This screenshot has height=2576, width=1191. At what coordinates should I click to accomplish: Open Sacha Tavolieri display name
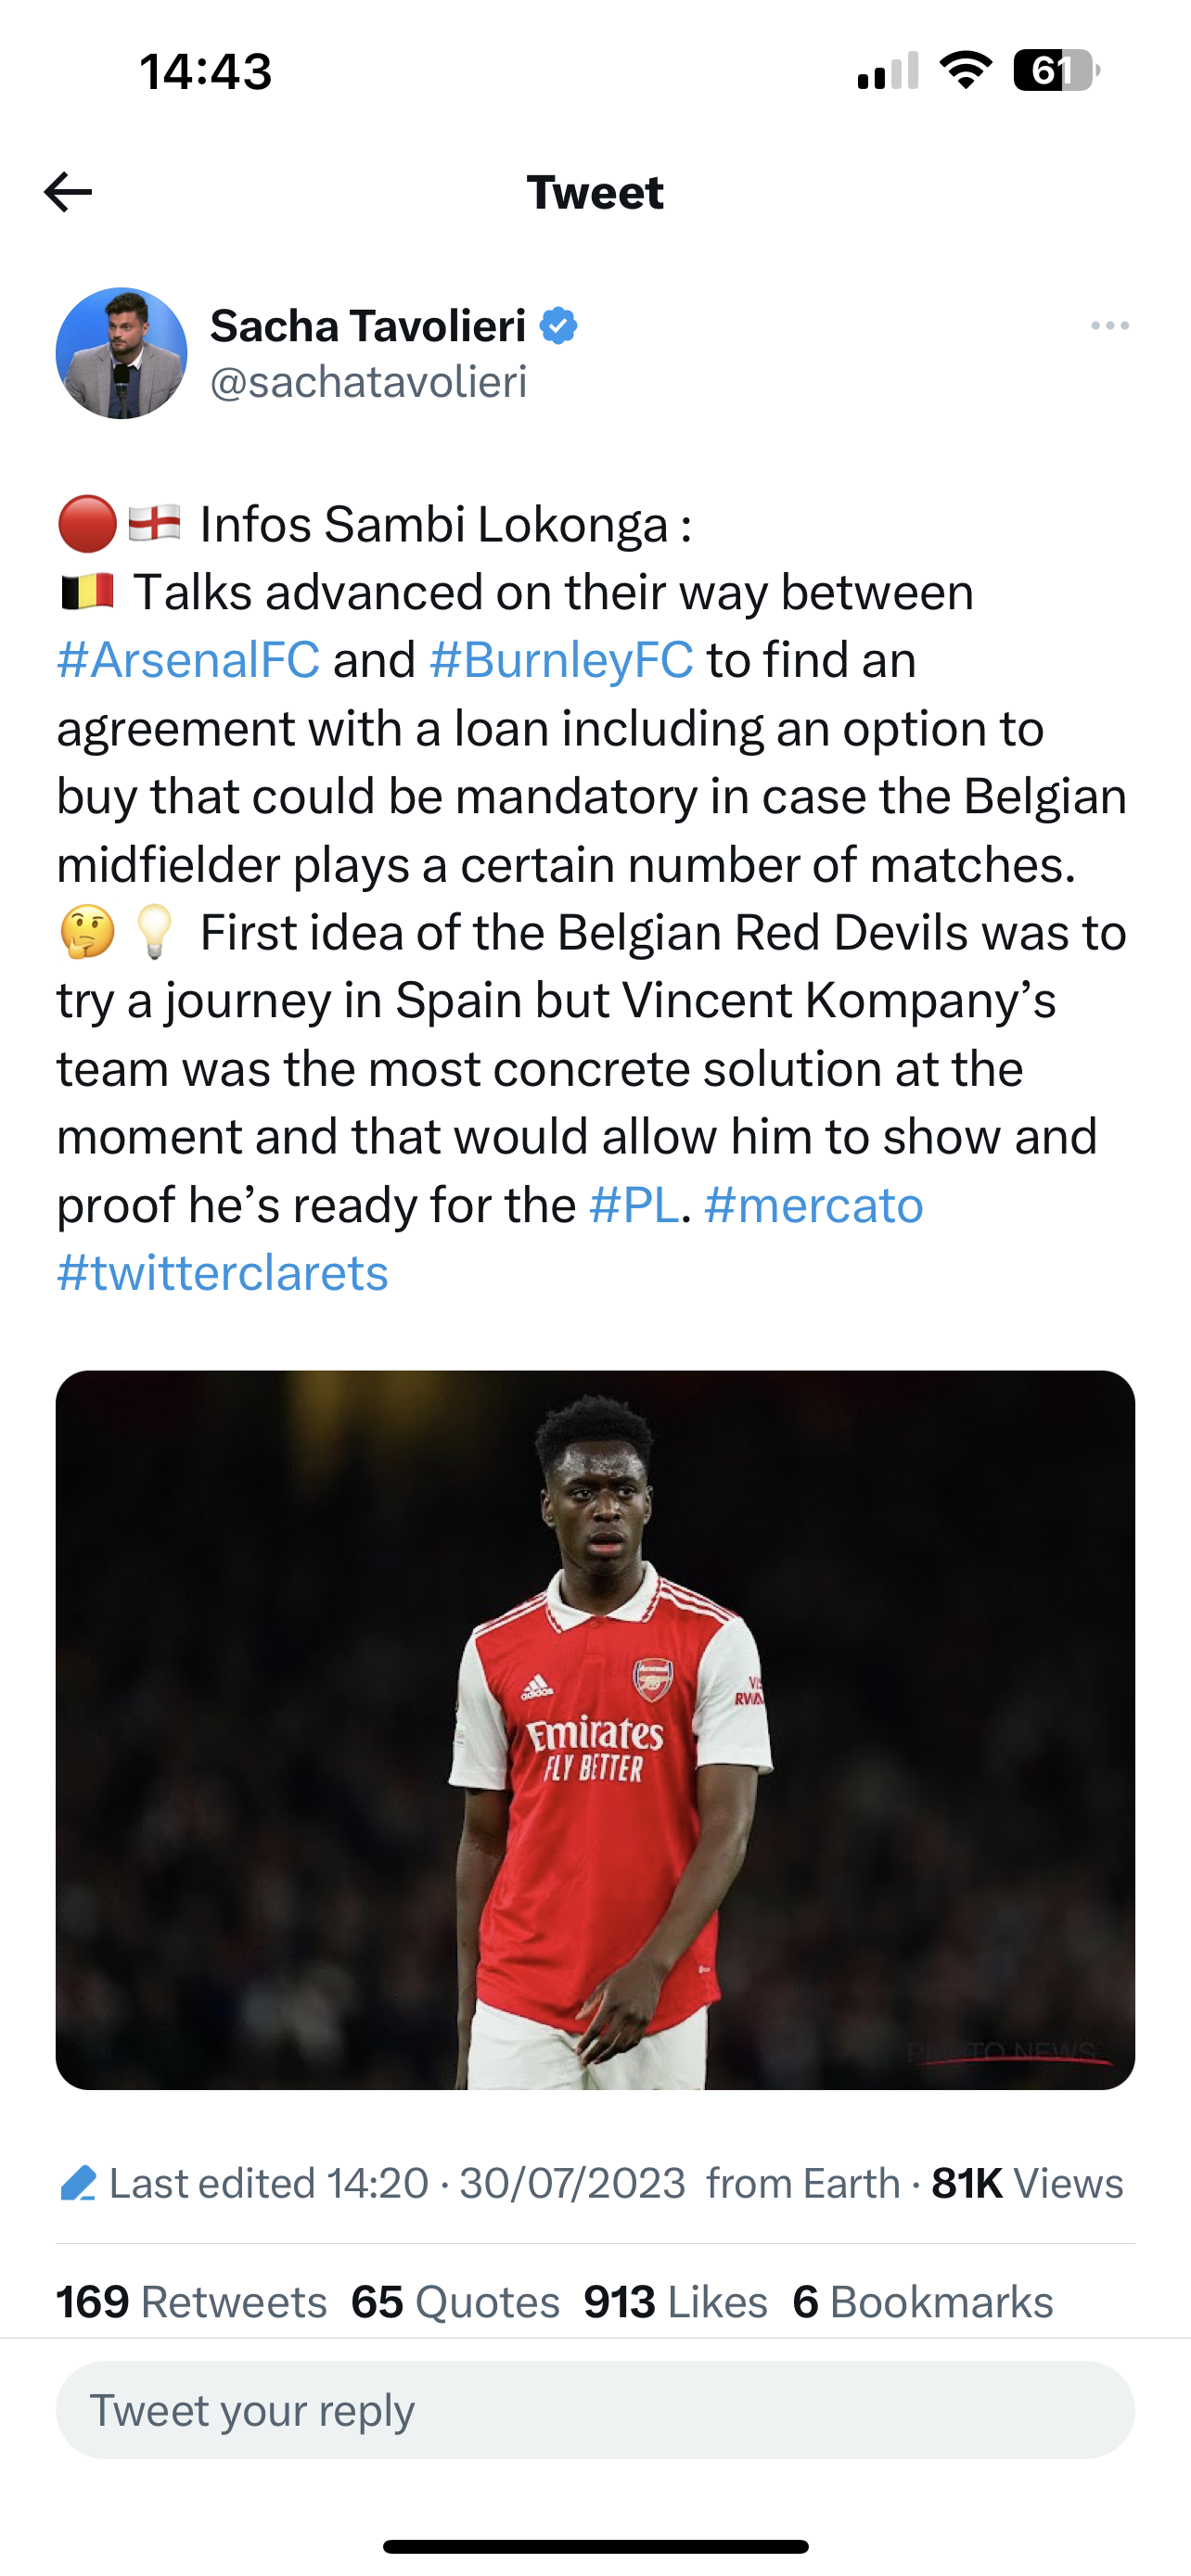pyautogui.click(x=367, y=327)
